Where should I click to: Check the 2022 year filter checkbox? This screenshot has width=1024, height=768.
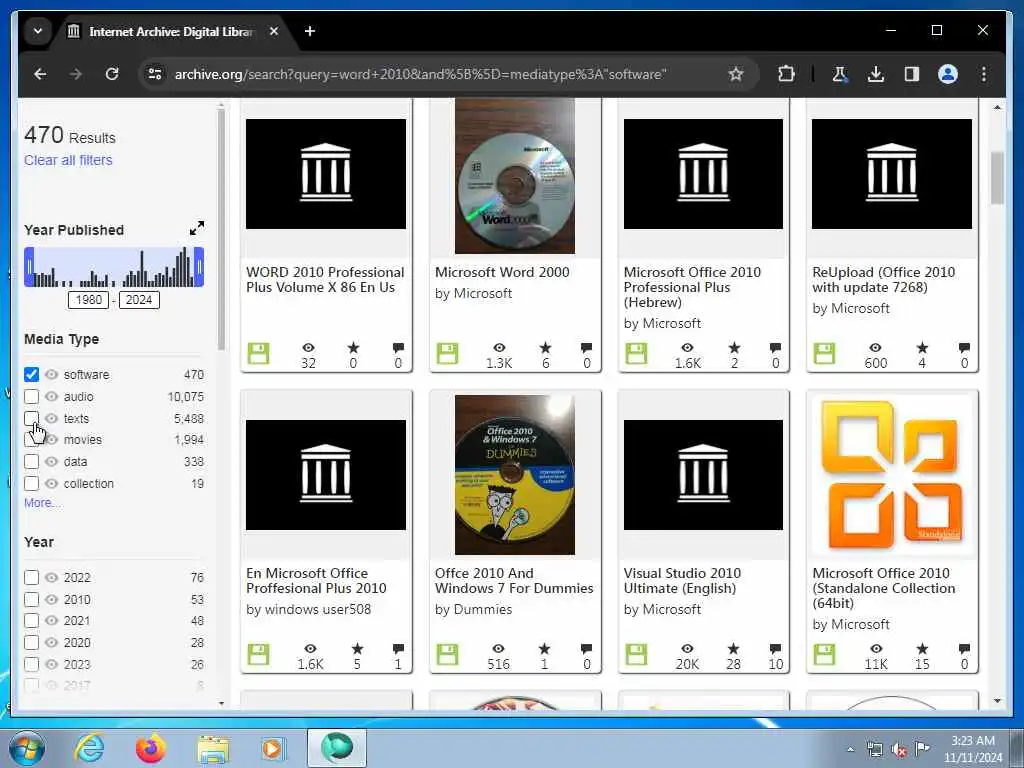pos(31,577)
